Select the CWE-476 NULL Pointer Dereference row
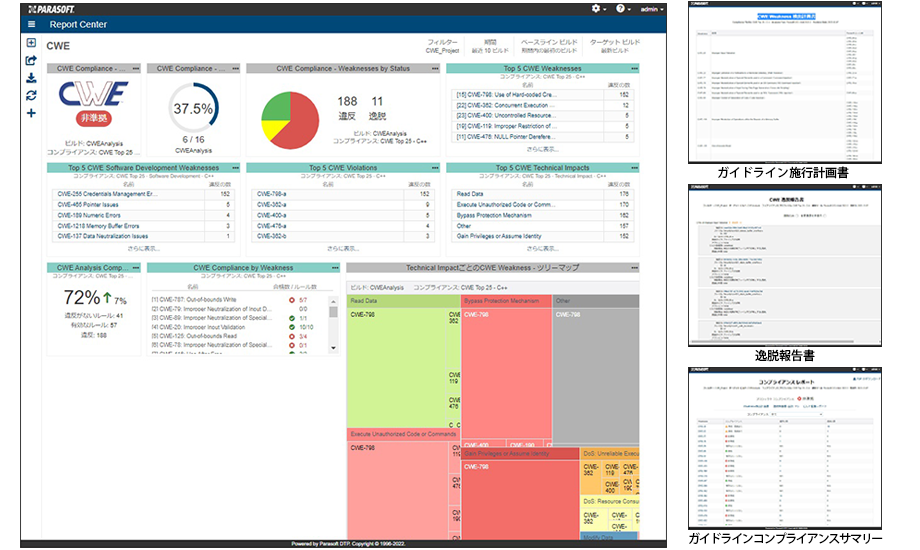Screen dimensions: 920x550 pos(542,137)
